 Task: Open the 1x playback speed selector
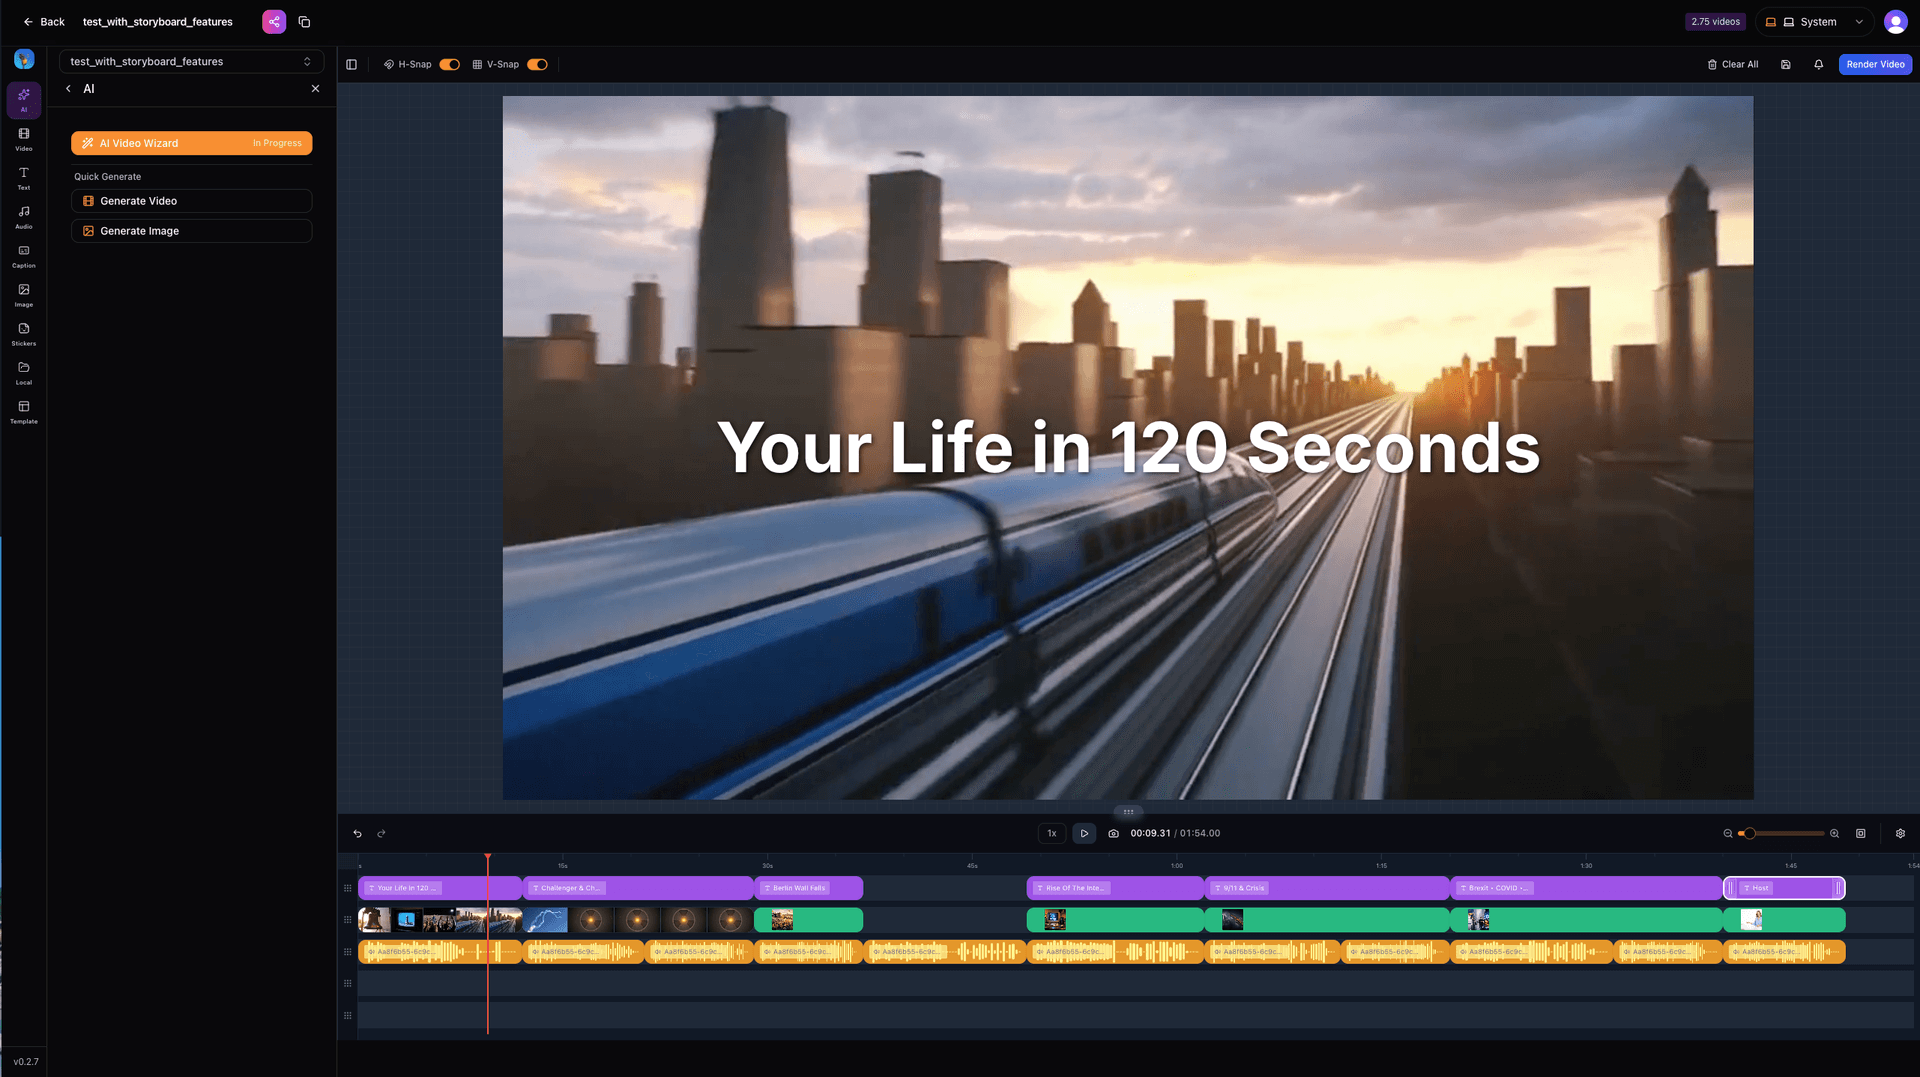coord(1051,834)
